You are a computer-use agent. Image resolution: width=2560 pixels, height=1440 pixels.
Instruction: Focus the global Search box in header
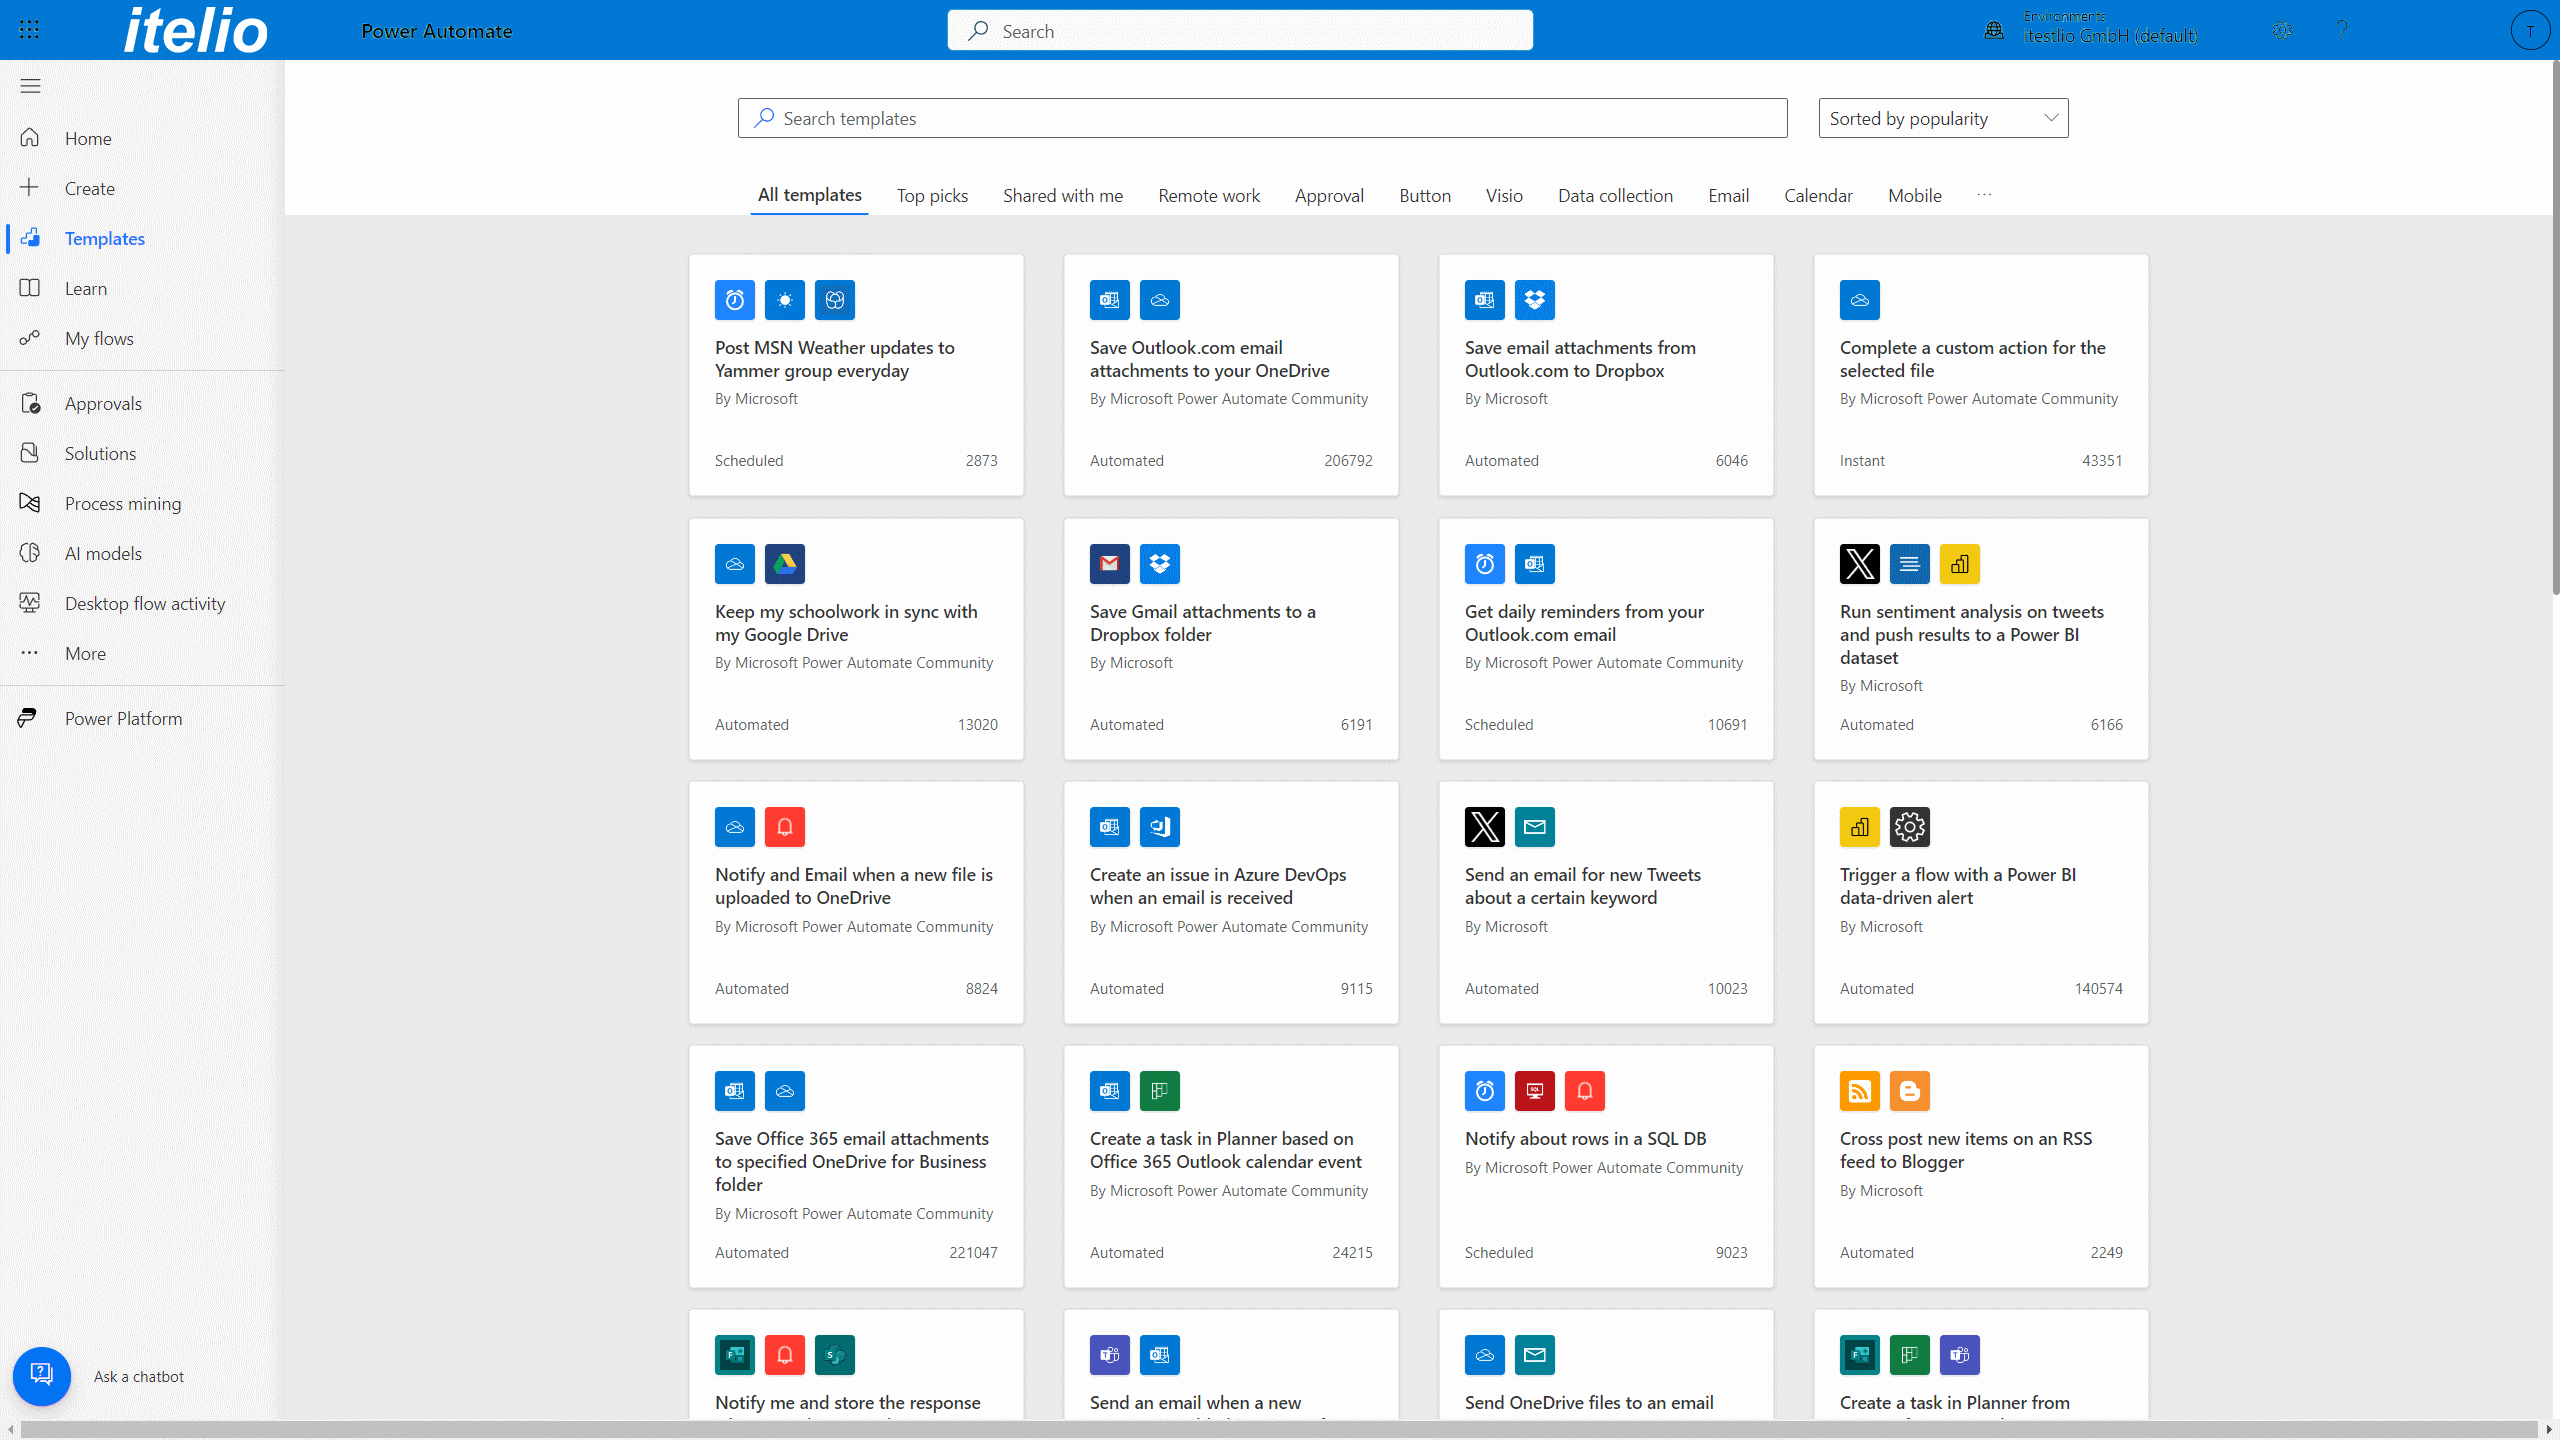tap(1240, 30)
